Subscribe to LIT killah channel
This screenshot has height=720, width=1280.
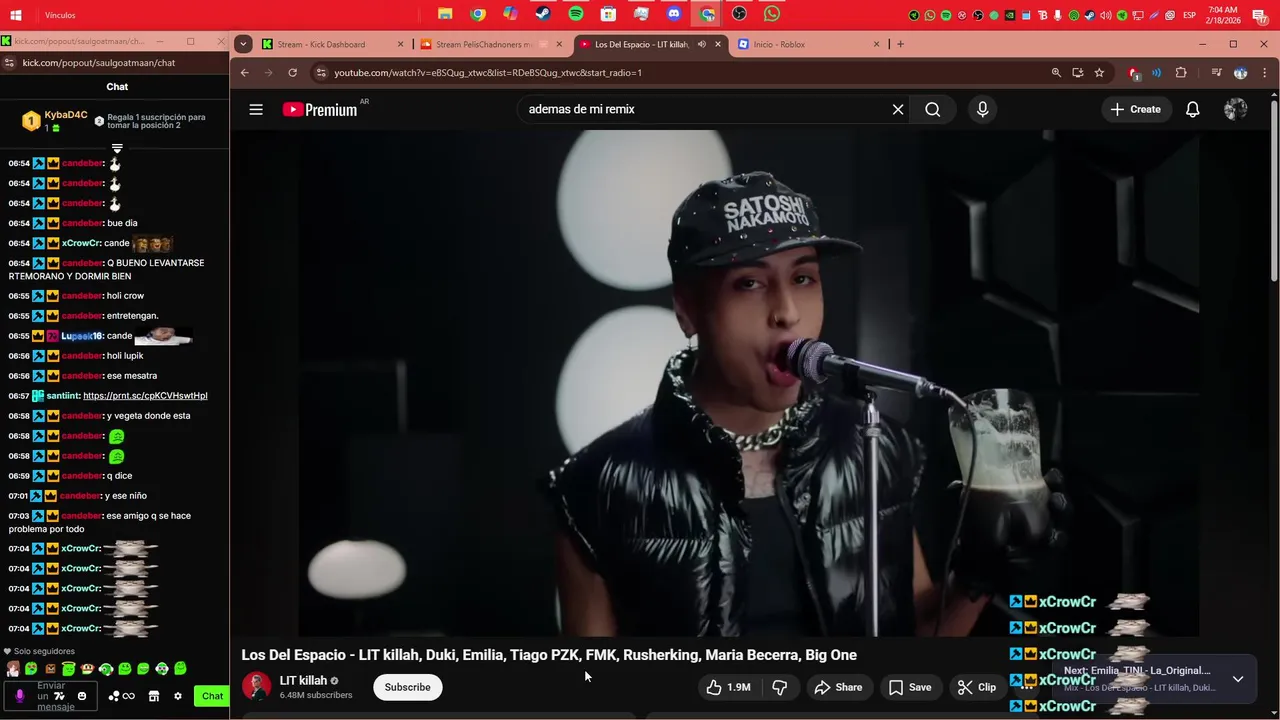(x=408, y=687)
